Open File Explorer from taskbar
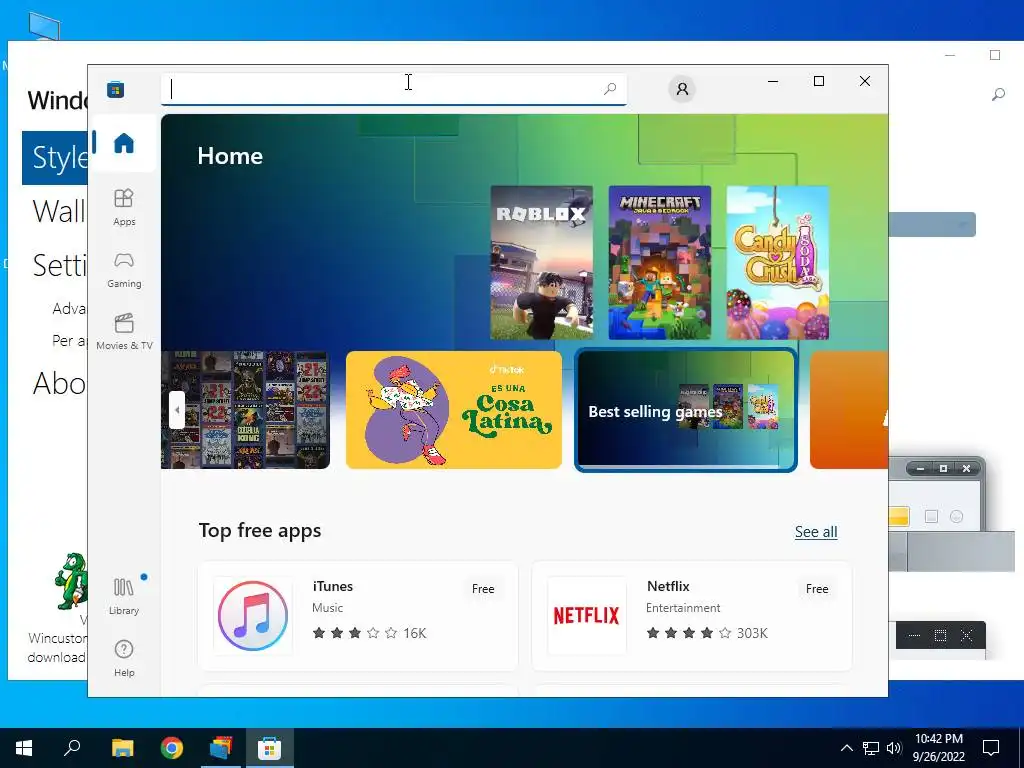Screen dimensions: 1024x768 [122, 748]
